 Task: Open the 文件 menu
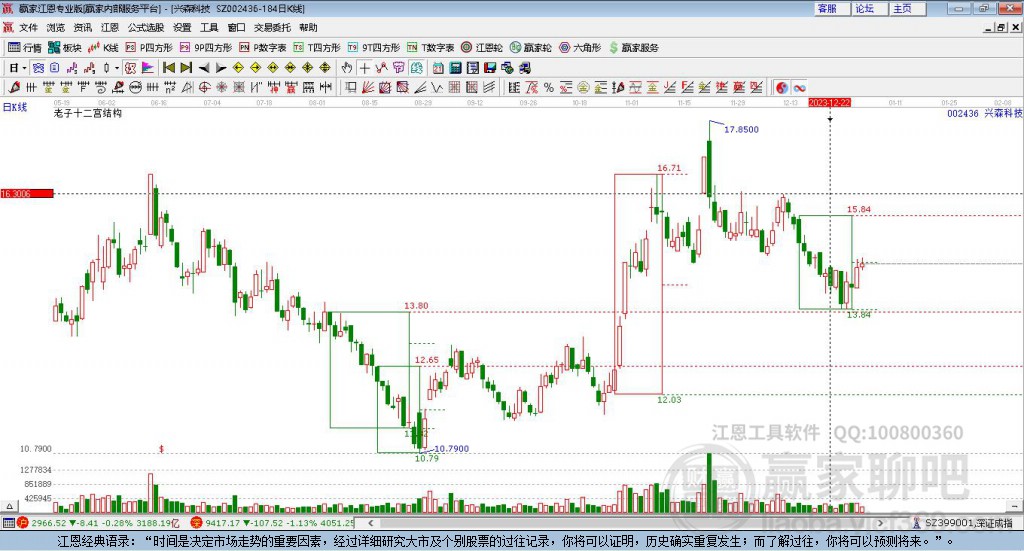(x=28, y=27)
